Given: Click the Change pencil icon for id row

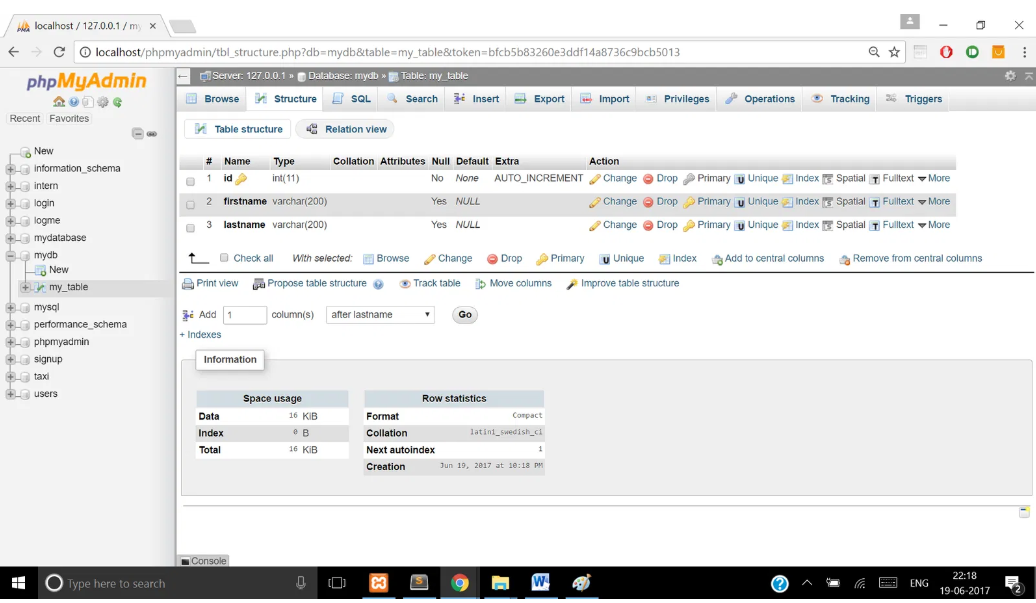Looking at the screenshot, I should [x=595, y=179].
